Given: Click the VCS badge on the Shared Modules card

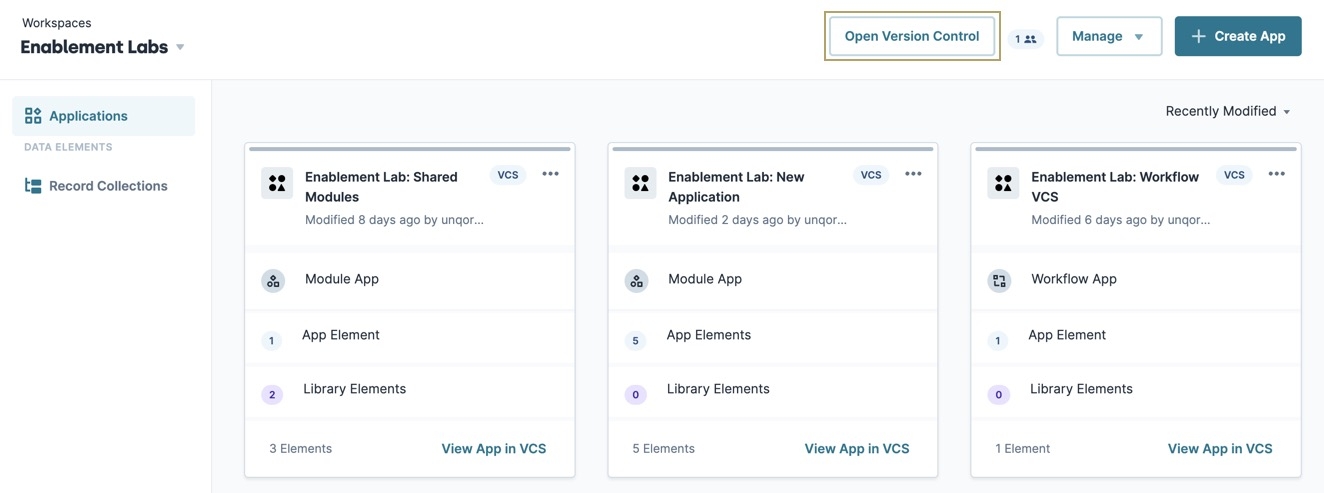Looking at the screenshot, I should click(508, 175).
